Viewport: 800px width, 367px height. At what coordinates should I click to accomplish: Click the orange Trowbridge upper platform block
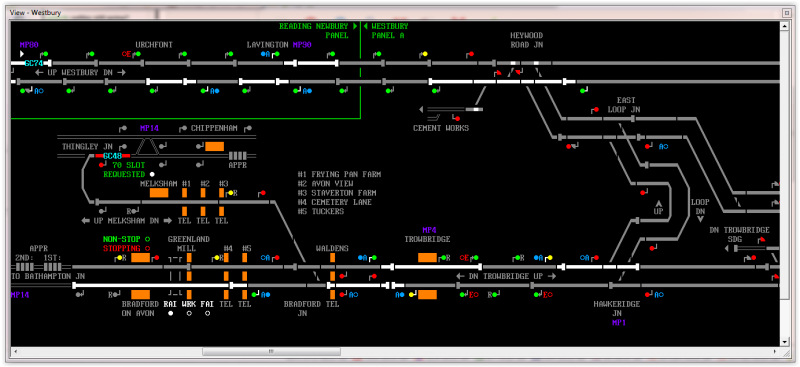coord(428,258)
